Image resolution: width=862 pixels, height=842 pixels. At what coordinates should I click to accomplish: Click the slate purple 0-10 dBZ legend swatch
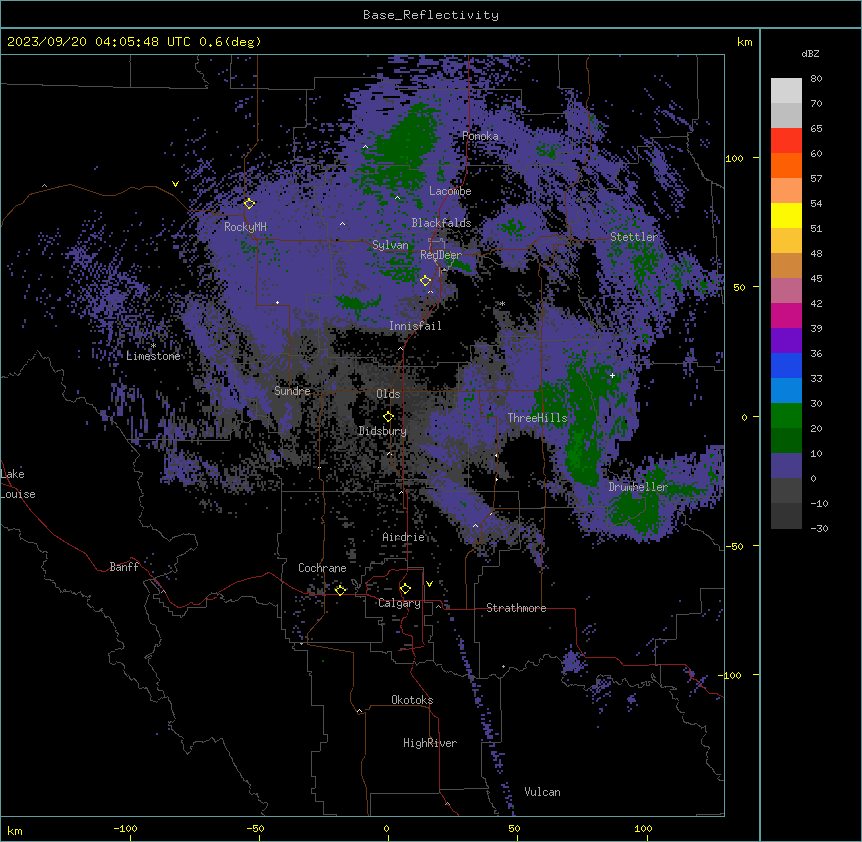pyautogui.click(x=786, y=466)
